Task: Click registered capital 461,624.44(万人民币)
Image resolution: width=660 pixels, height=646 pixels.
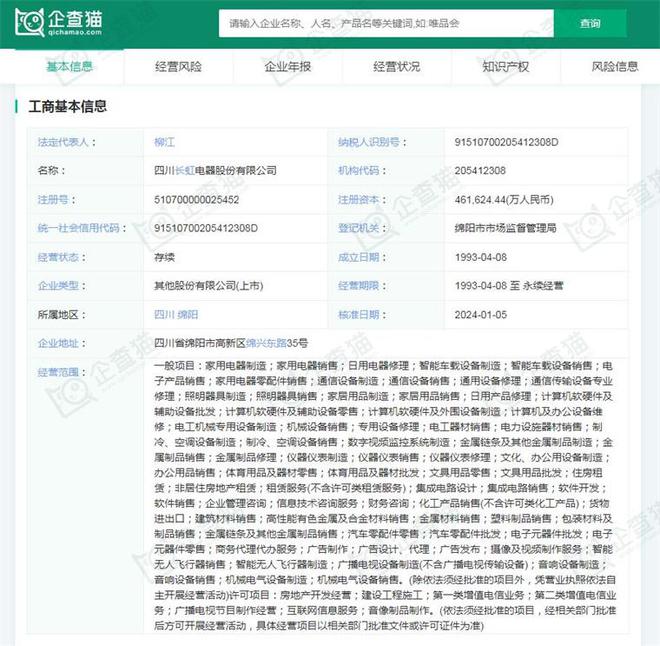Action: coord(504,199)
